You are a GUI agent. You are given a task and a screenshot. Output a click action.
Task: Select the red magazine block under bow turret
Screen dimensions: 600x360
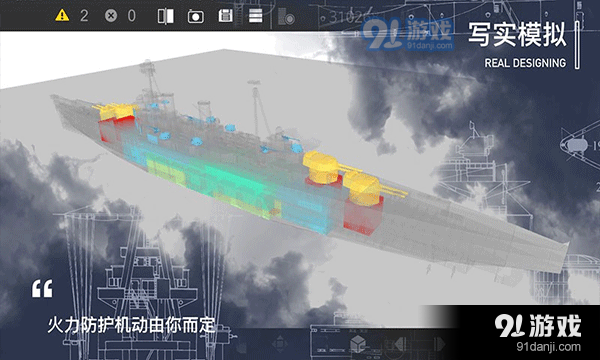(362, 216)
